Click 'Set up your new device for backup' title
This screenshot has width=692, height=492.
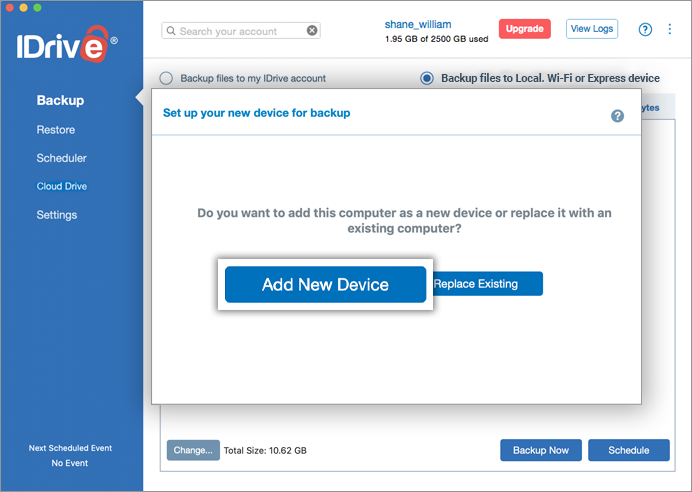click(x=256, y=113)
